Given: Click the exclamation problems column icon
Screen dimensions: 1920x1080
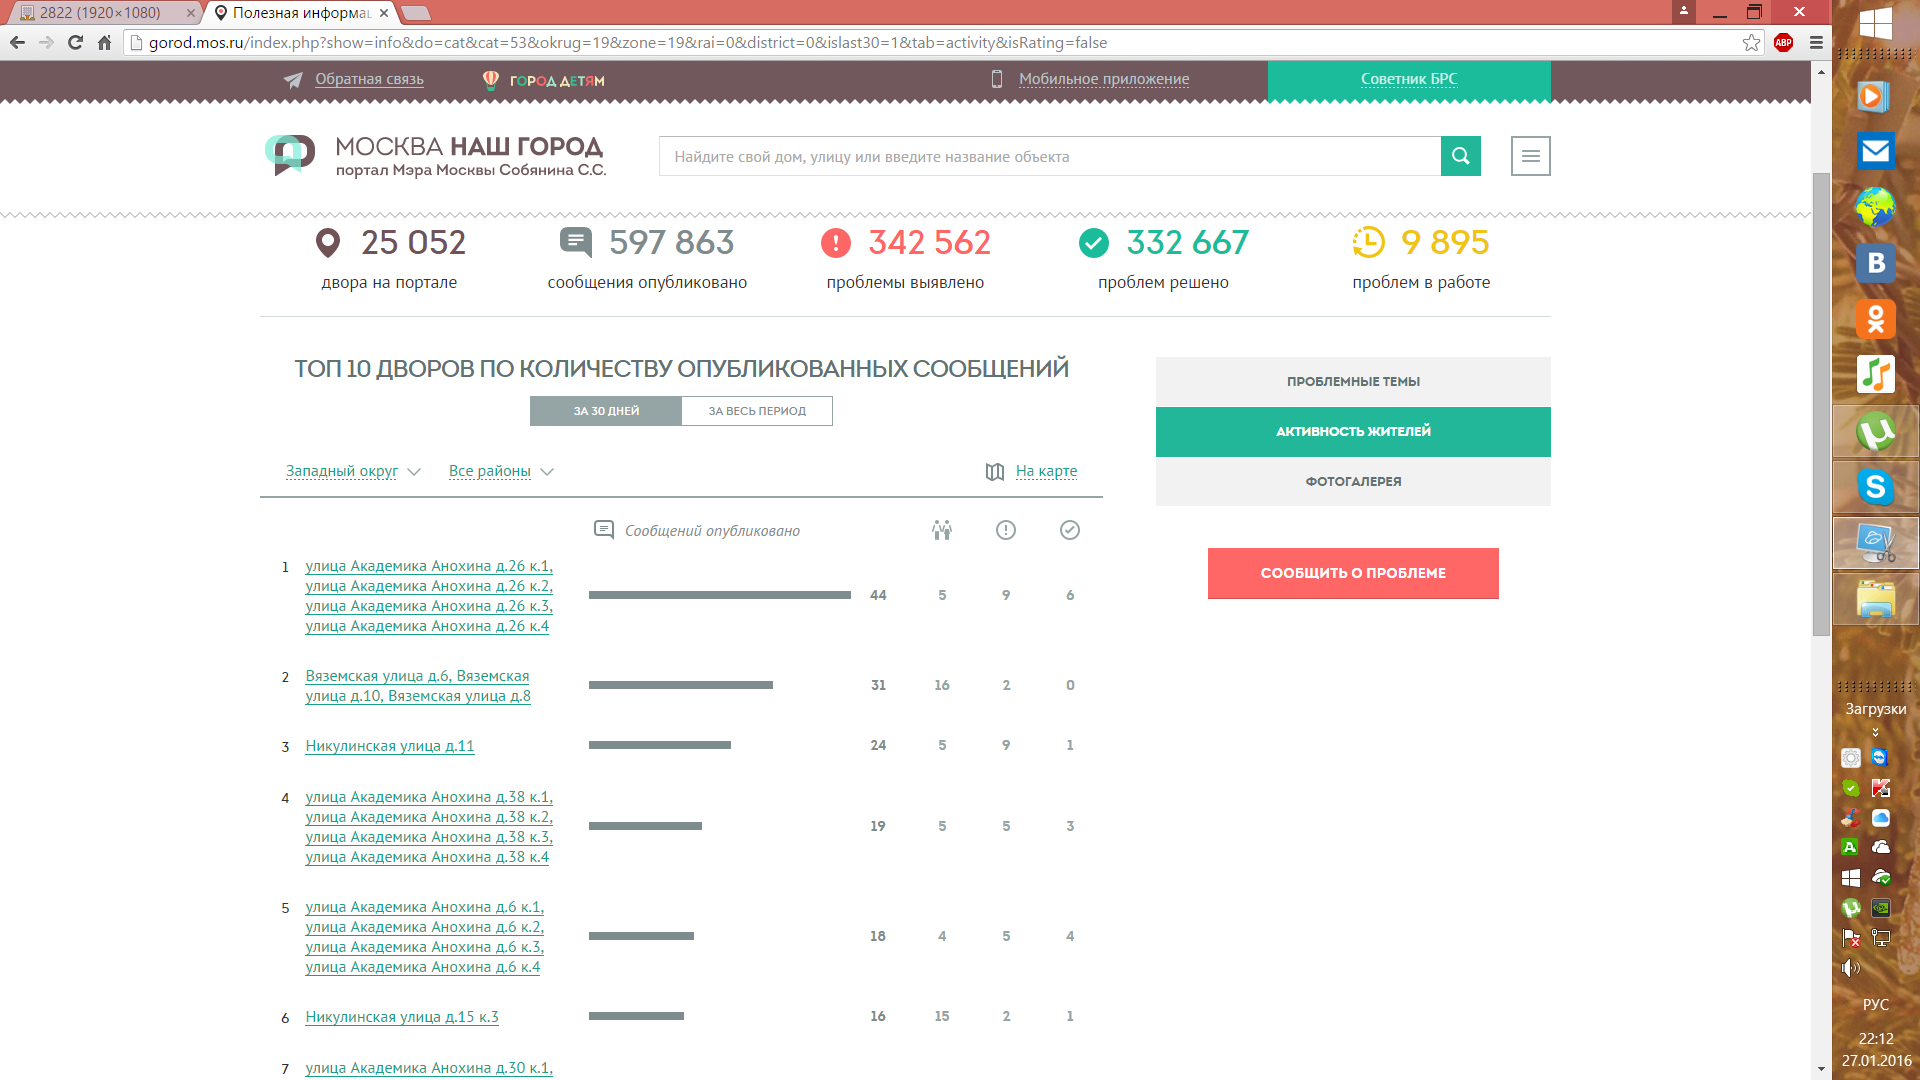Looking at the screenshot, I should coord(1005,530).
